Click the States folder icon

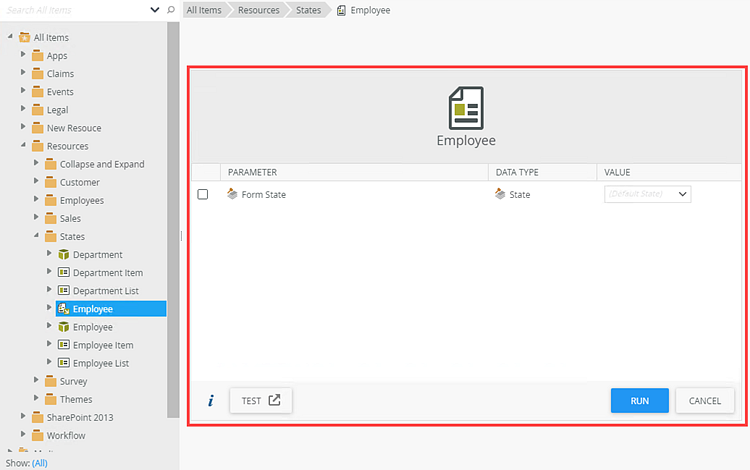[x=50, y=237]
